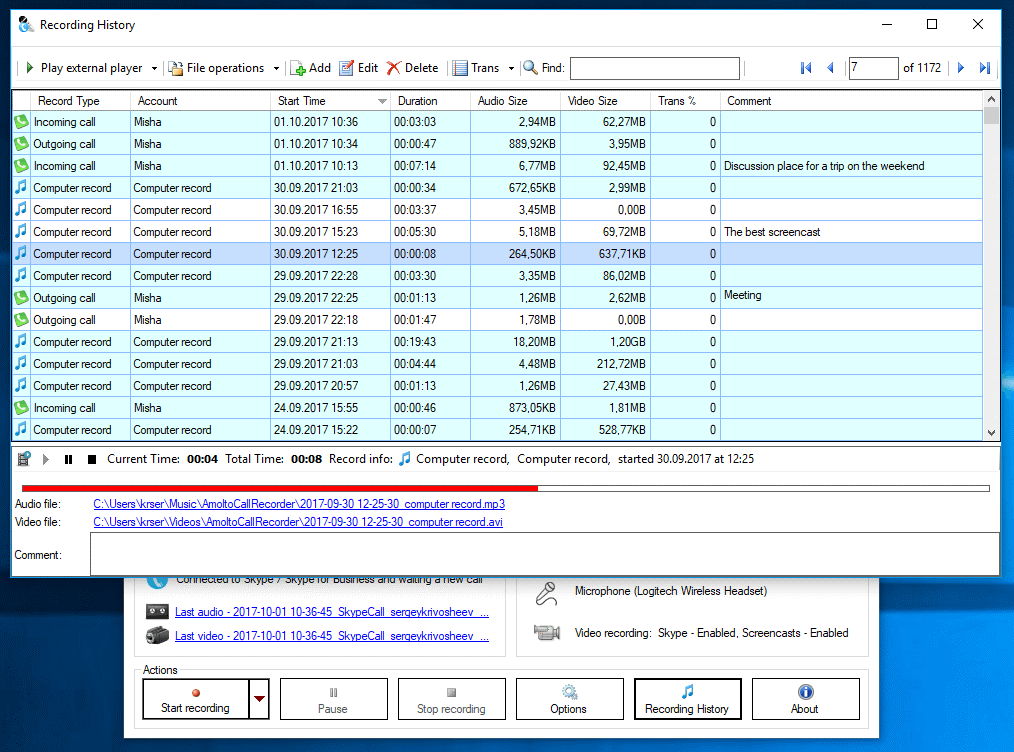Expand Start recording dropdown arrow

(259, 699)
